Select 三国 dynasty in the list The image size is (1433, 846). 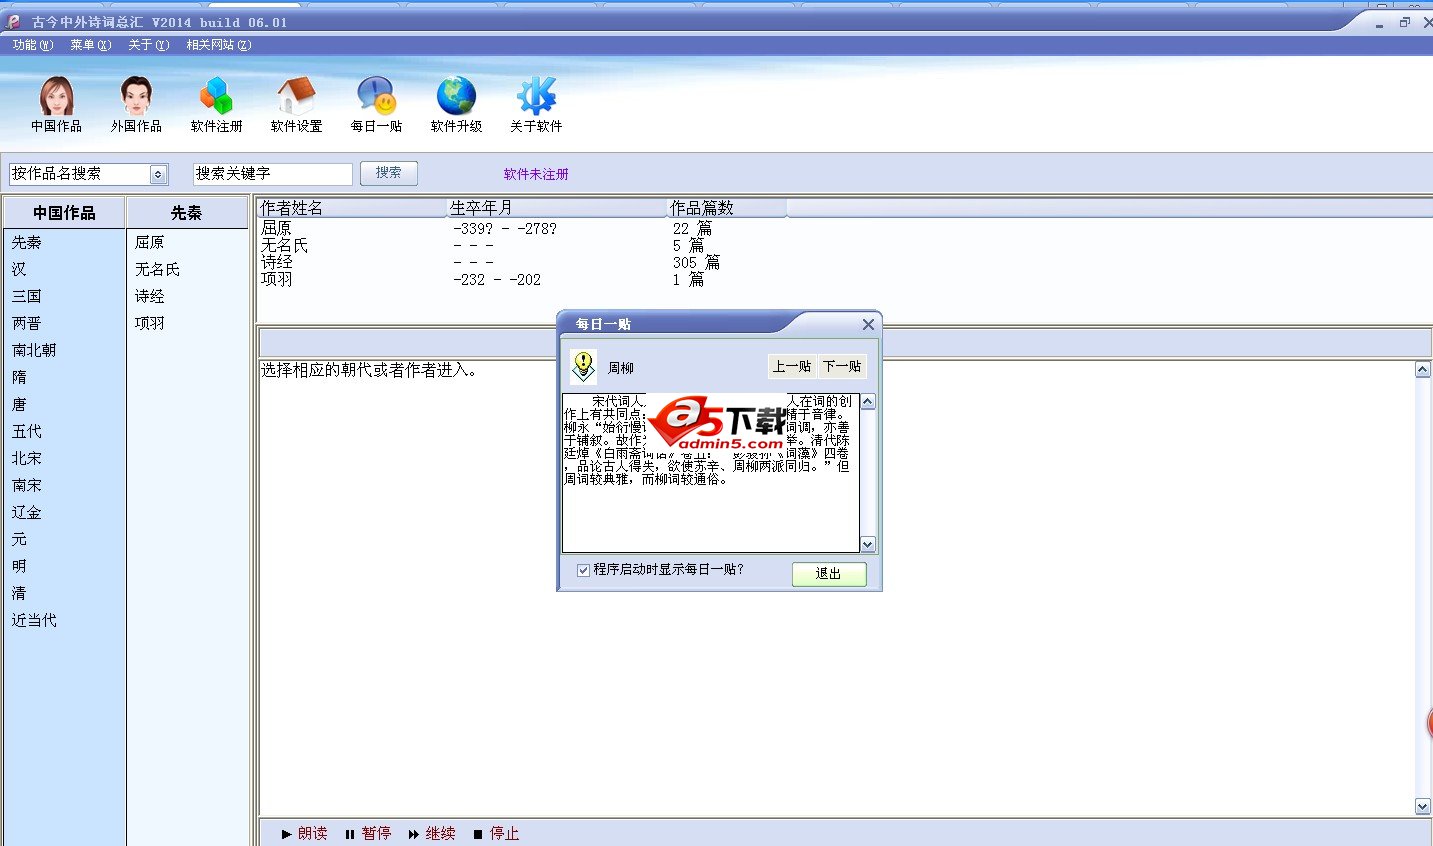pyautogui.click(x=27, y=296)
